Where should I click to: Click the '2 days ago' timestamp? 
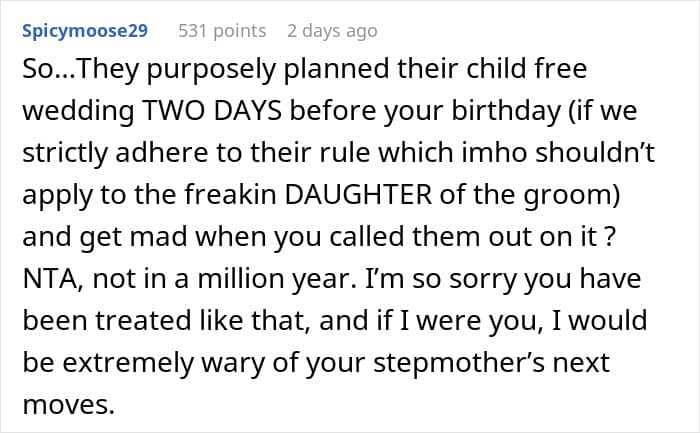(332, 31)
